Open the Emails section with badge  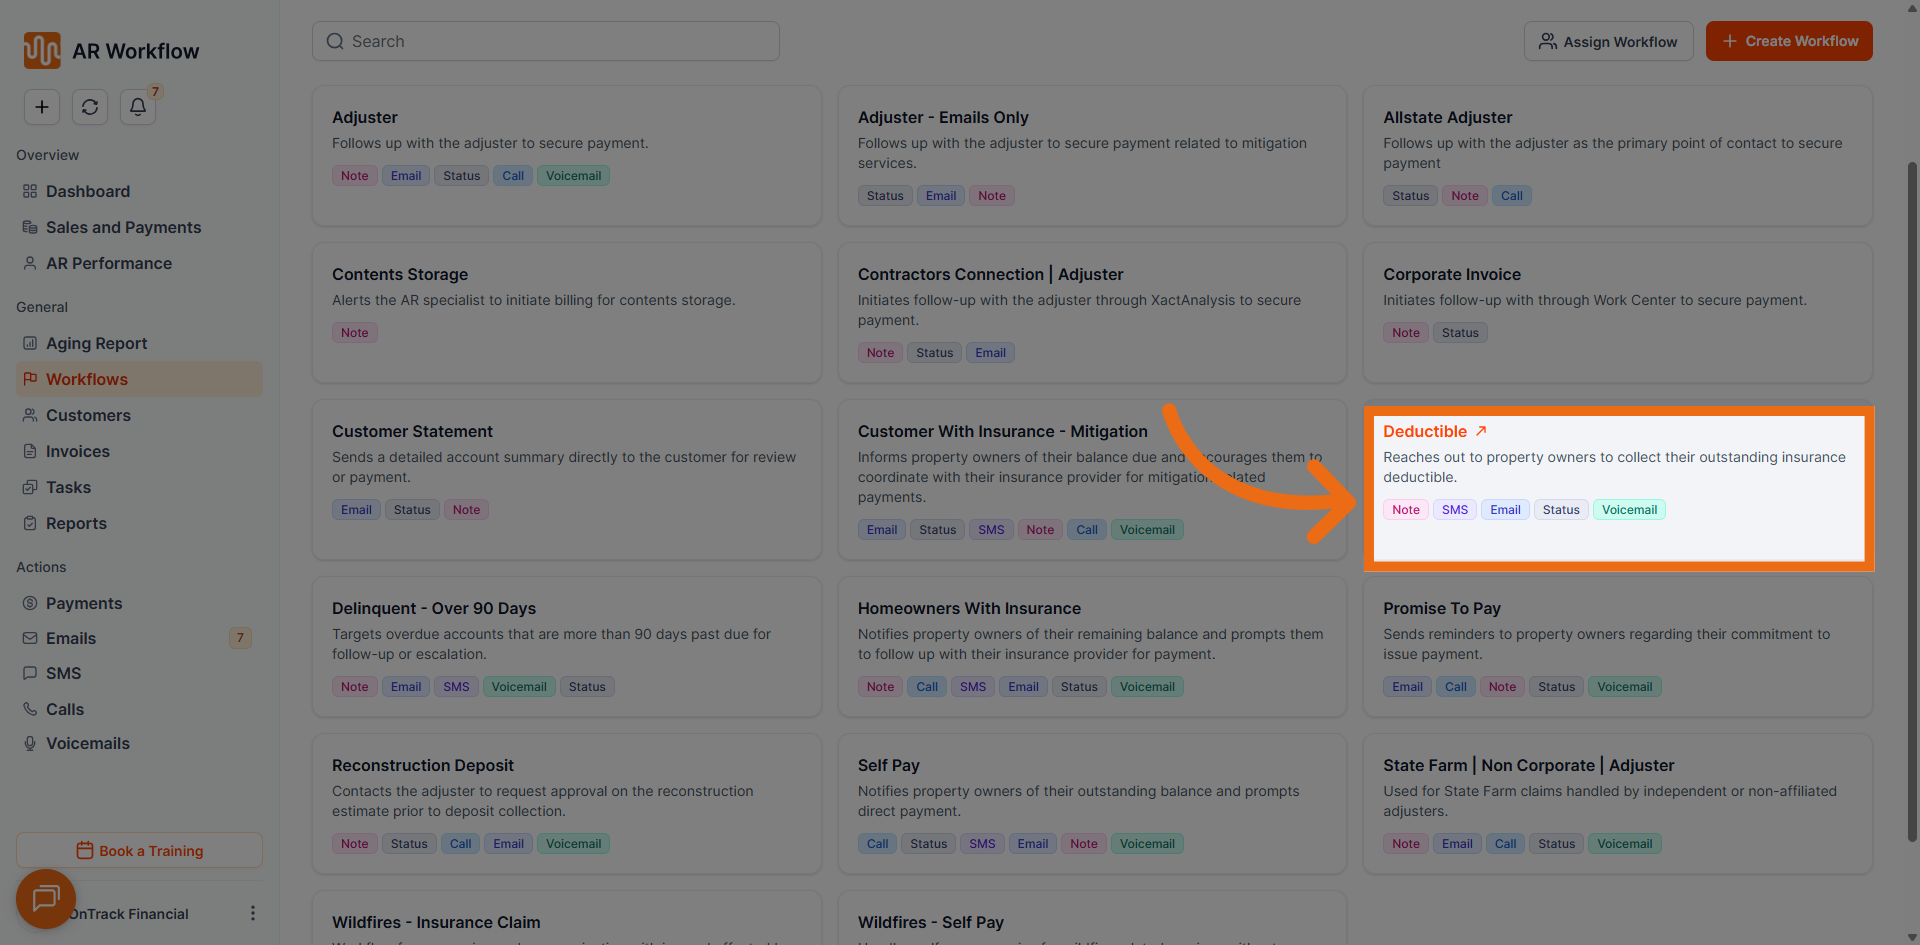(71, 638)
